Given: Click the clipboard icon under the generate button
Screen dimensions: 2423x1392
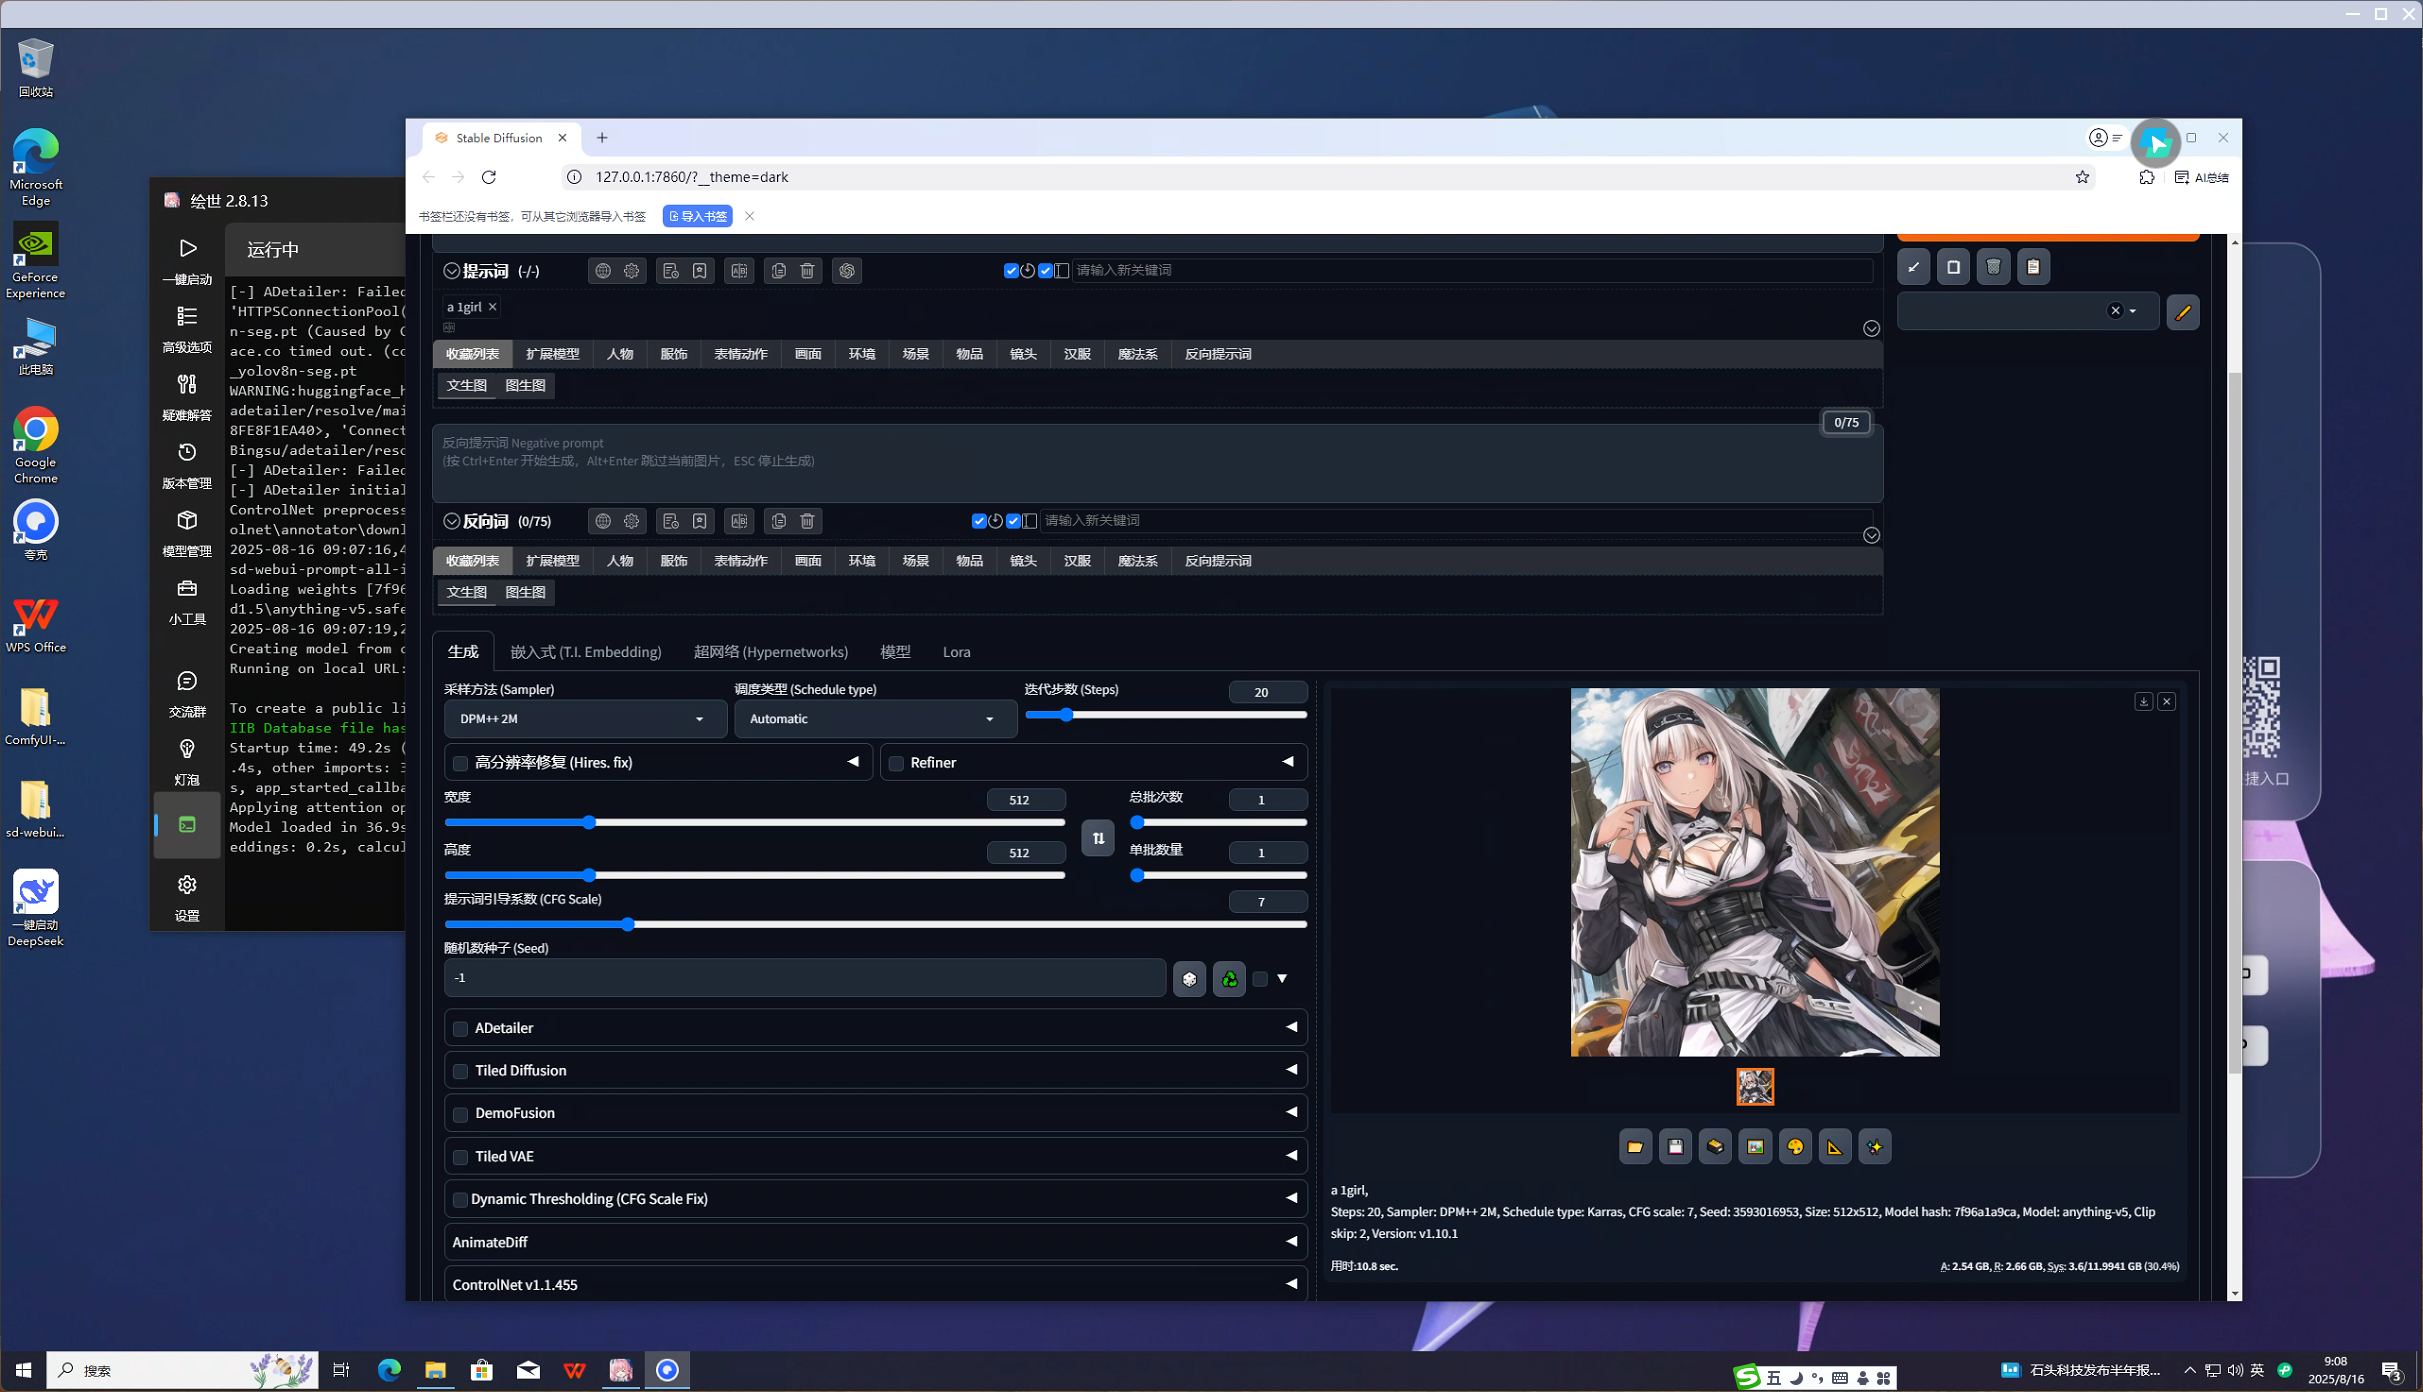Looking at the screenshot, I should click(2033, 267).
